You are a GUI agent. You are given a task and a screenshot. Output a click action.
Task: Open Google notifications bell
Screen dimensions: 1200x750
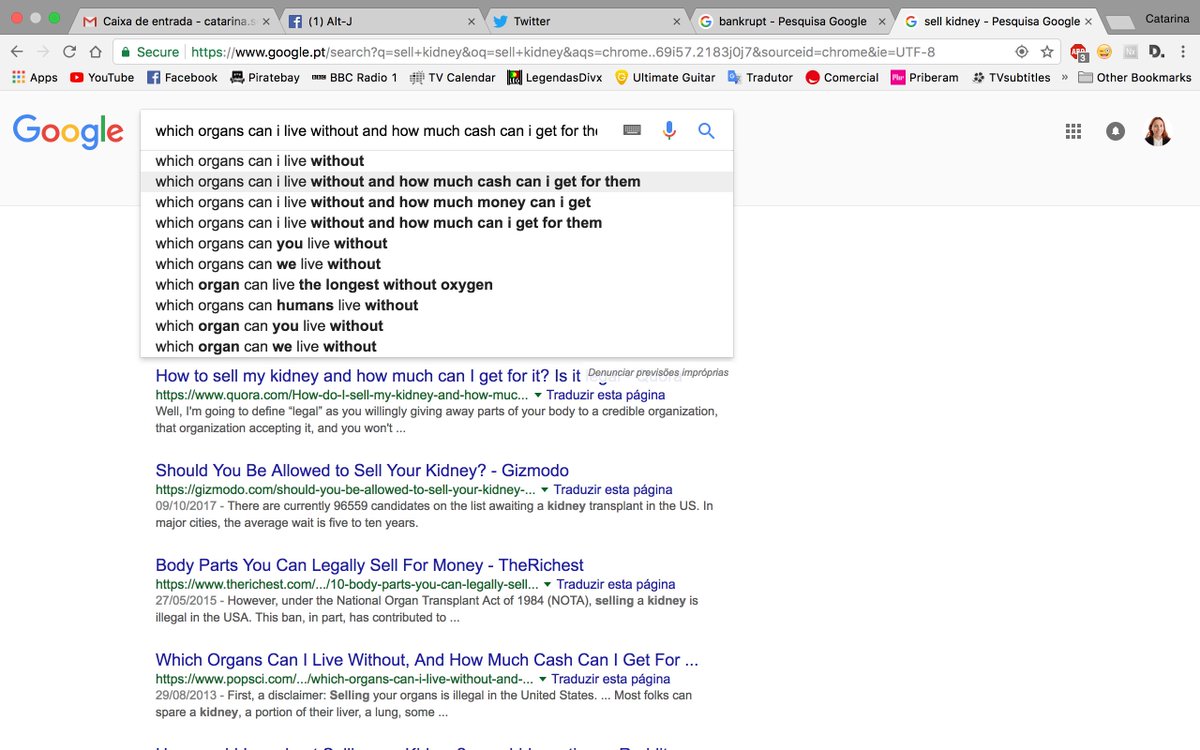pyautogui.click(x=1115, y=131)
